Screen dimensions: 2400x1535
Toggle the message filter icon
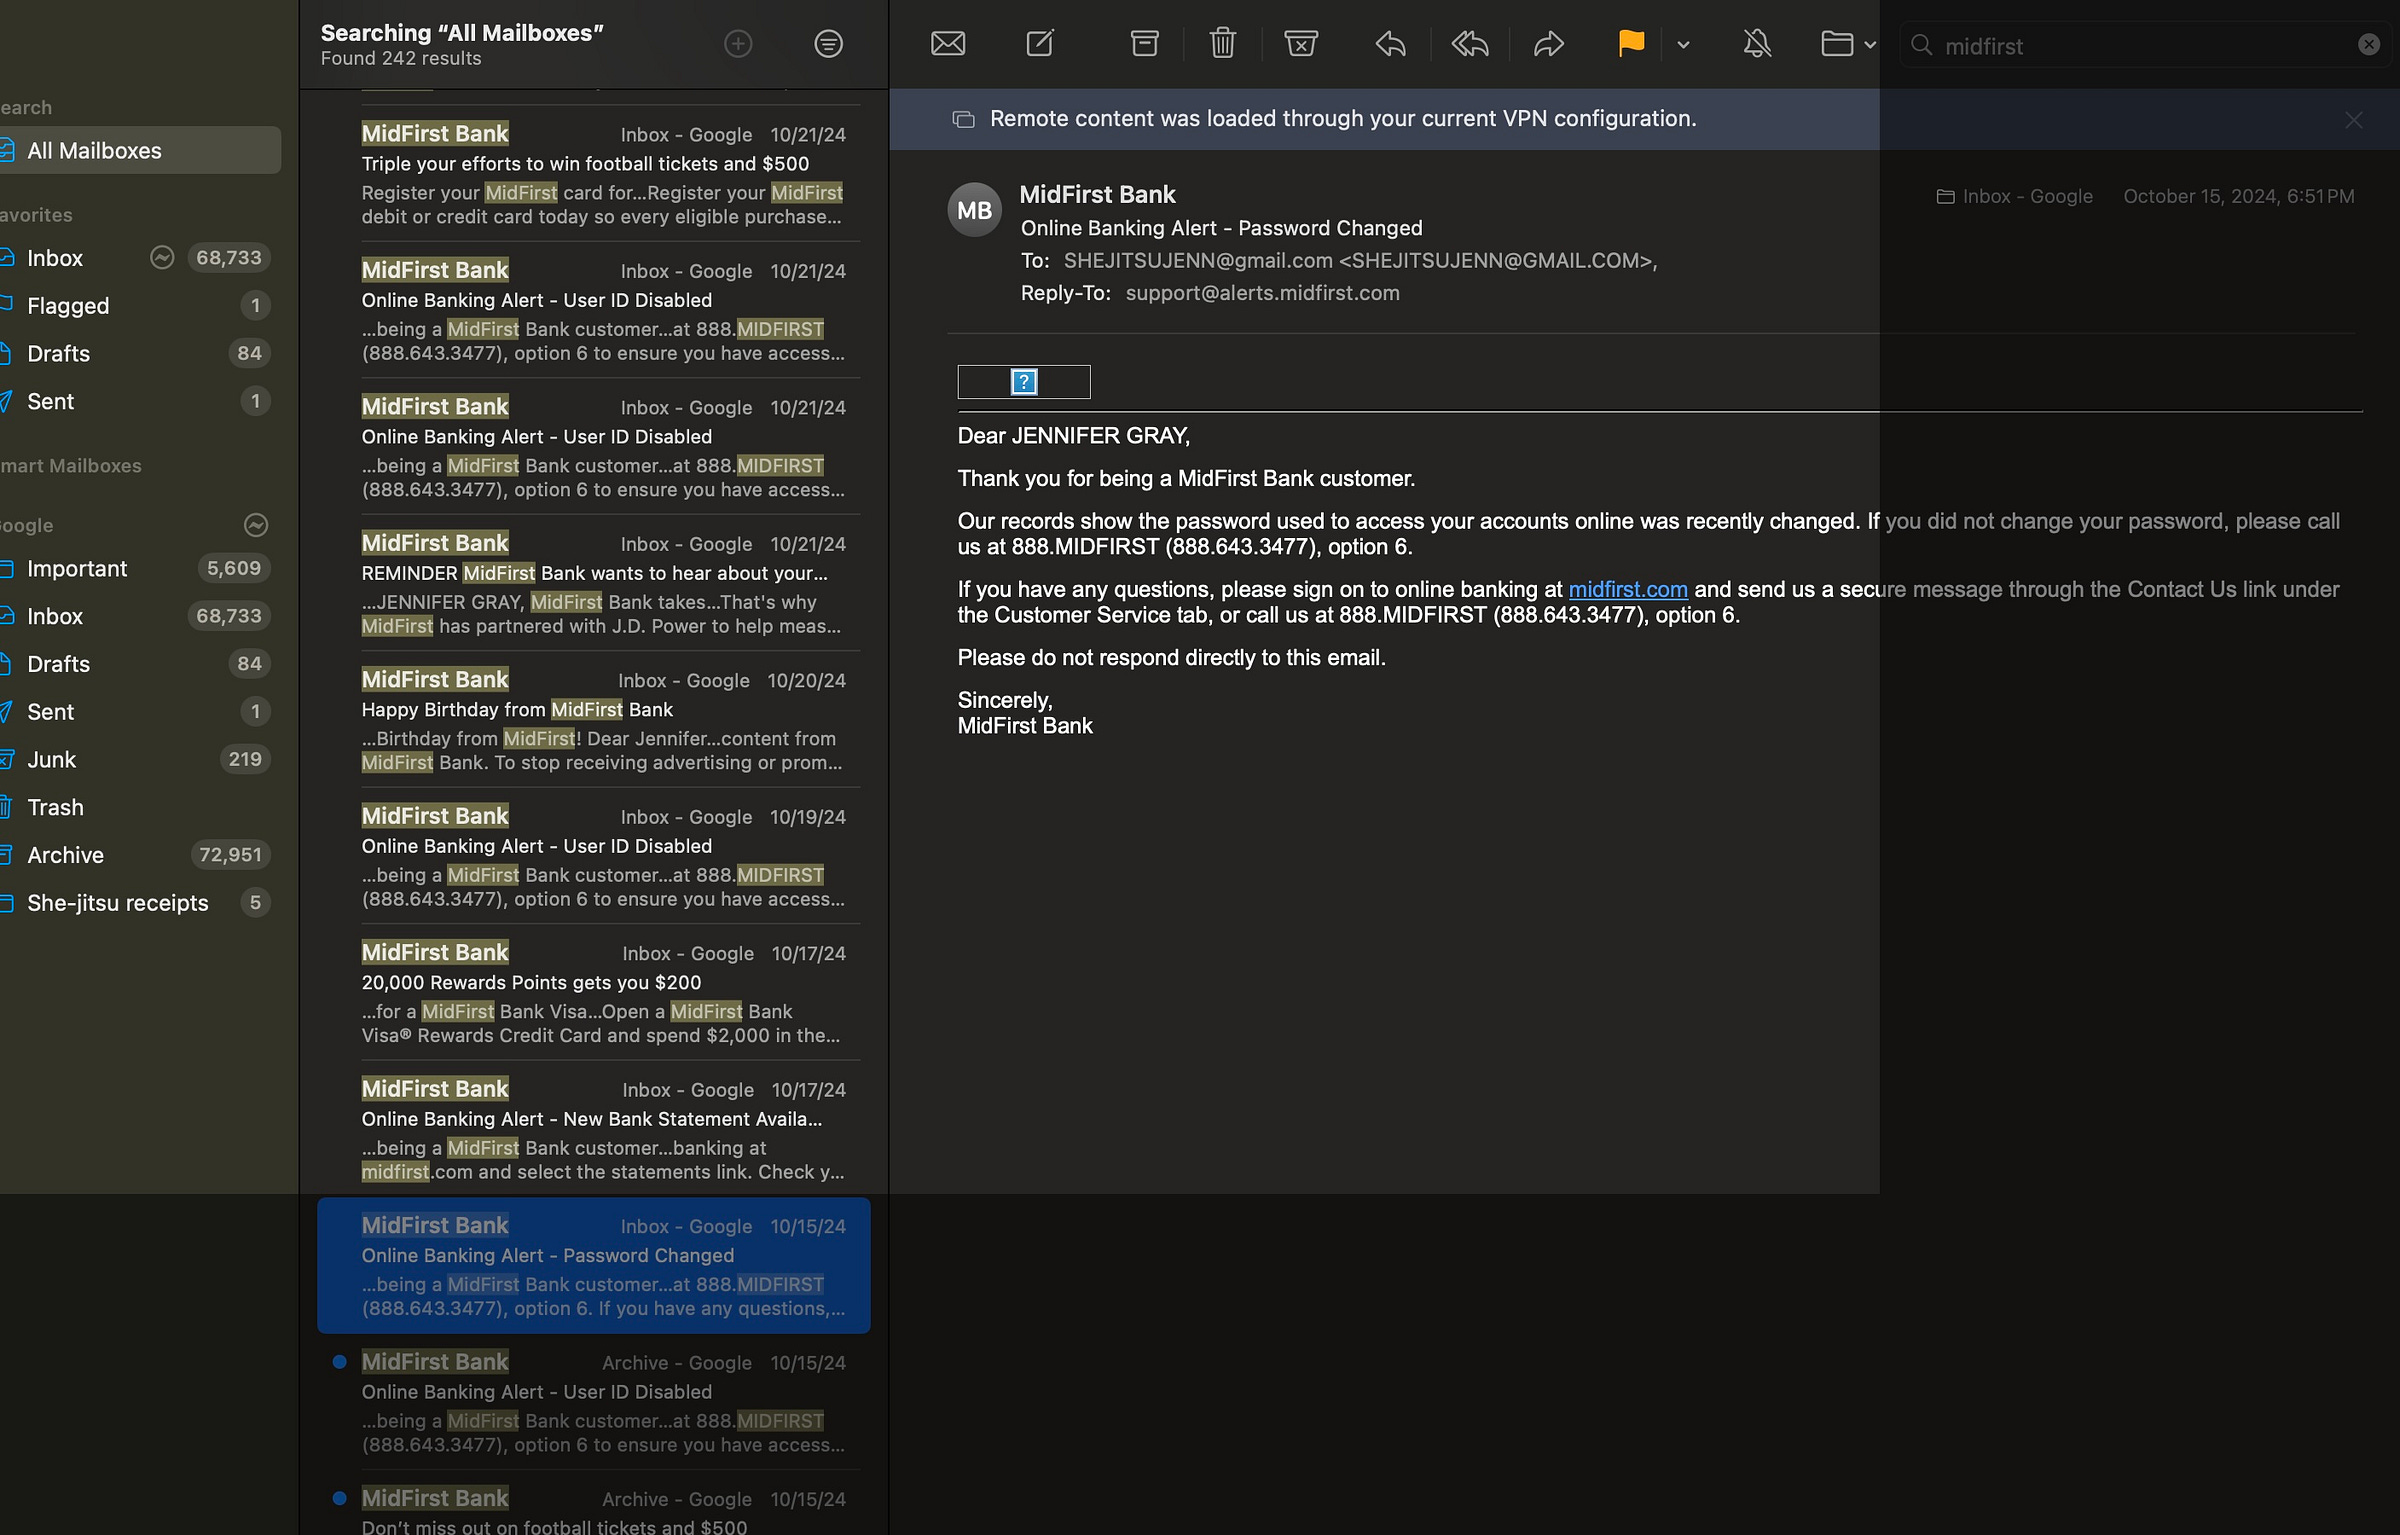pyautogui.click(x=828, y=44)
